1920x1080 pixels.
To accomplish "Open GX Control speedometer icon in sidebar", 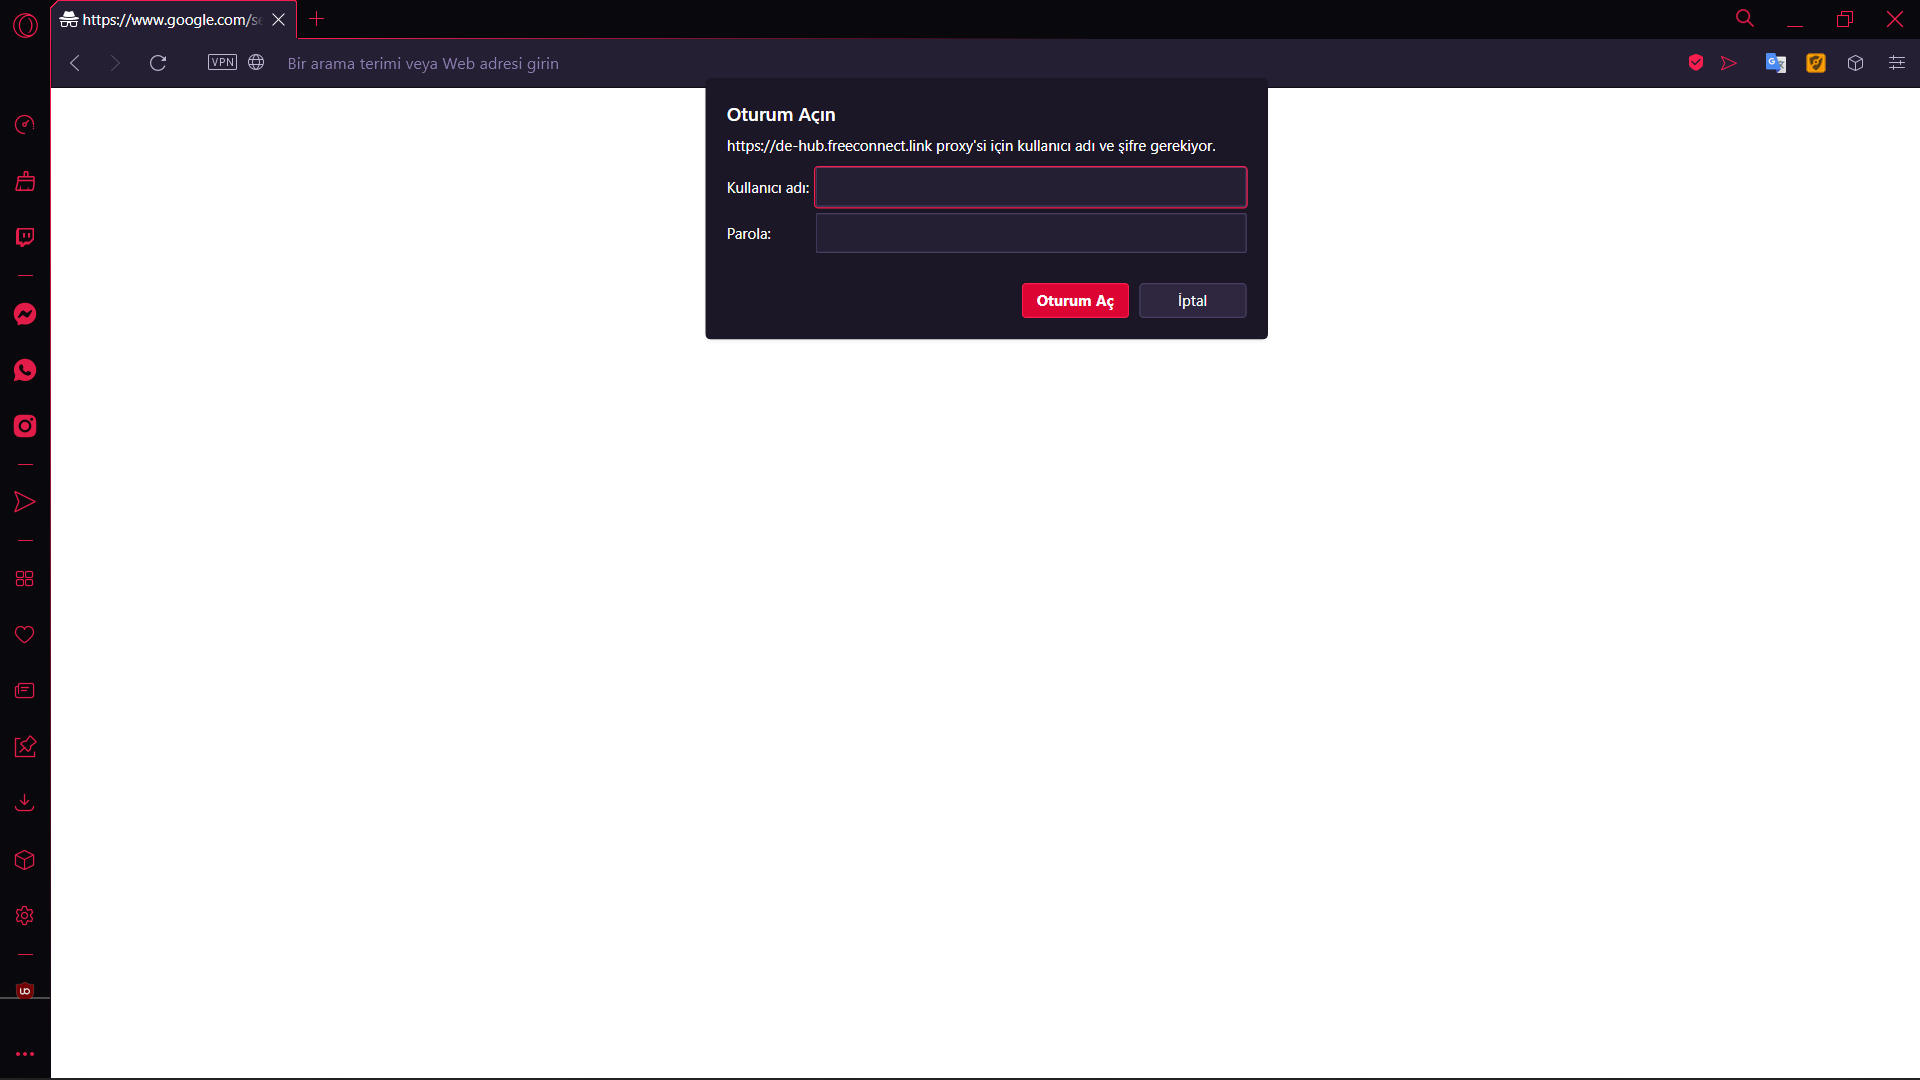I will pos(25,124).
